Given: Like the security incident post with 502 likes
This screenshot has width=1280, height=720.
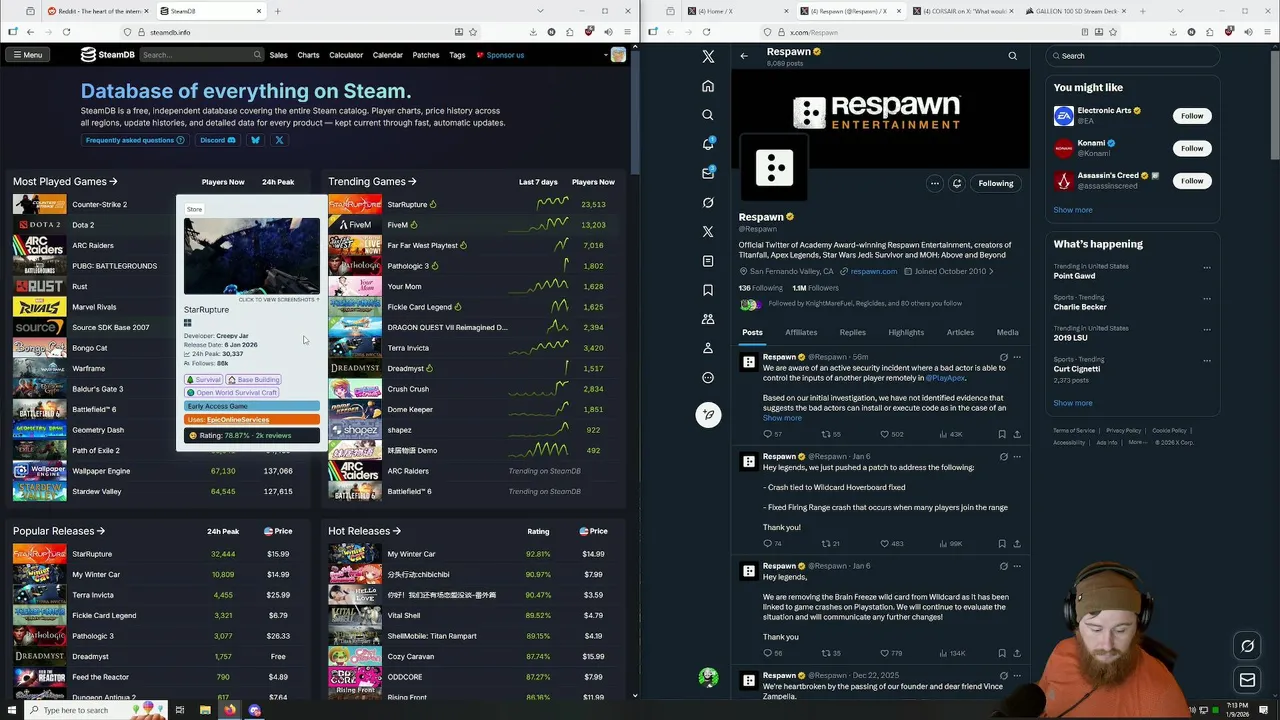Looking at the screenshot, I should 891,434.
